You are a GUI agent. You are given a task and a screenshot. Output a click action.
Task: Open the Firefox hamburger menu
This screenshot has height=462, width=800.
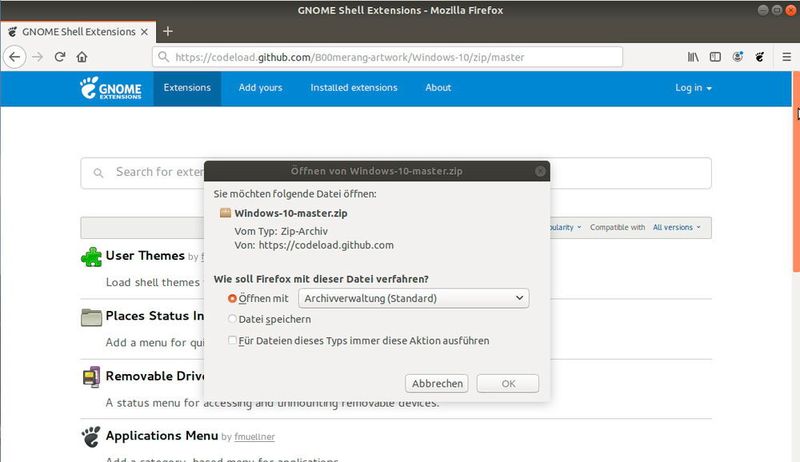pyautogui.click(x=786, y=57)
